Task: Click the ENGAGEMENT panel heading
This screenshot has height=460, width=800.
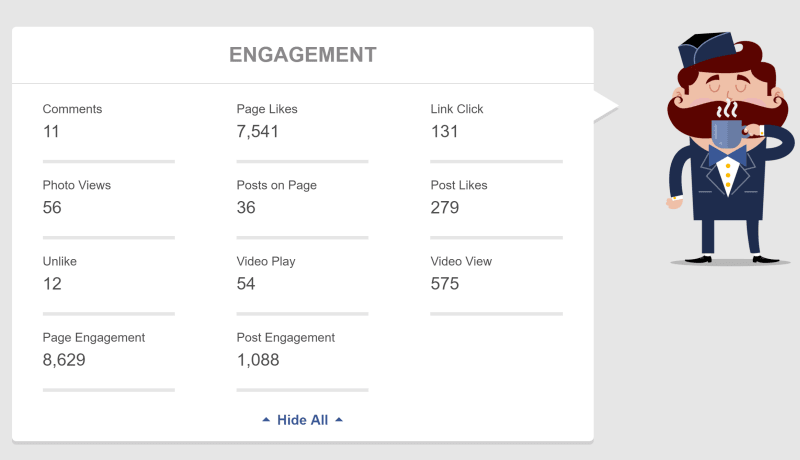Action: click(303, 55)
